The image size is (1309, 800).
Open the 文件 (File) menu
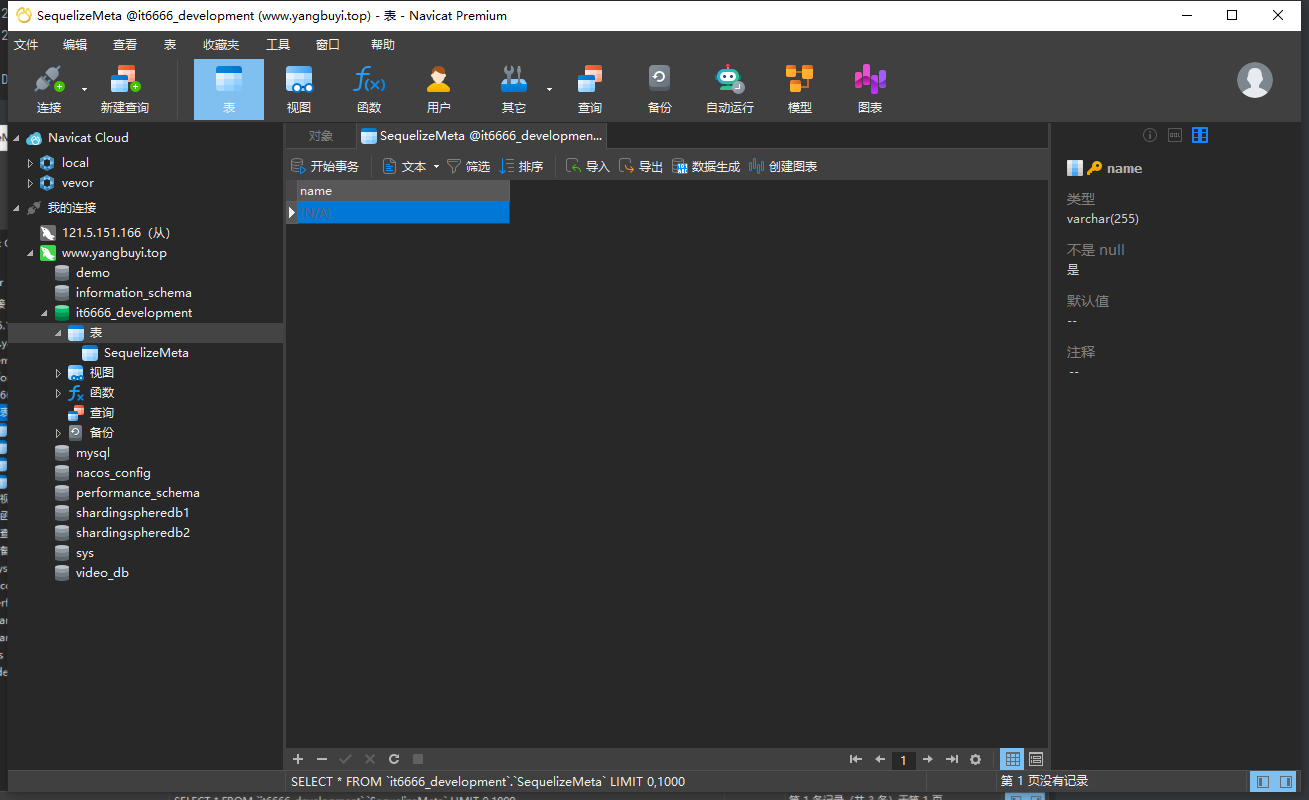(26, 45)
